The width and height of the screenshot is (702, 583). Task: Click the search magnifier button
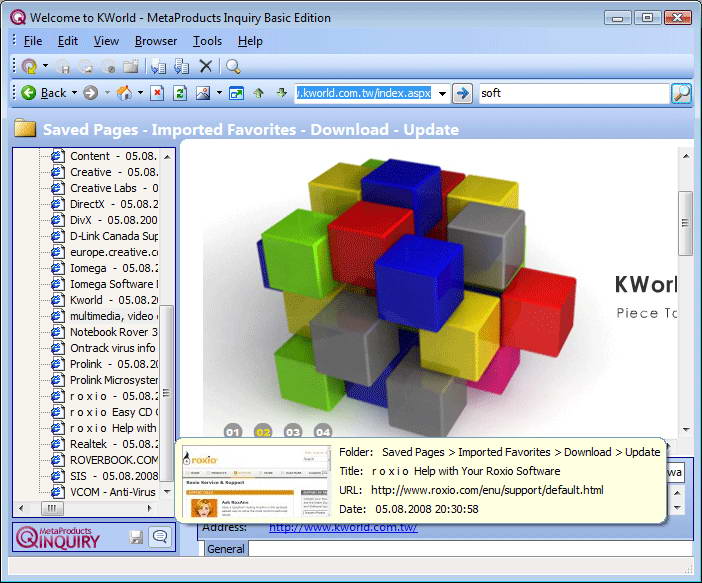[x=681, y=93]
